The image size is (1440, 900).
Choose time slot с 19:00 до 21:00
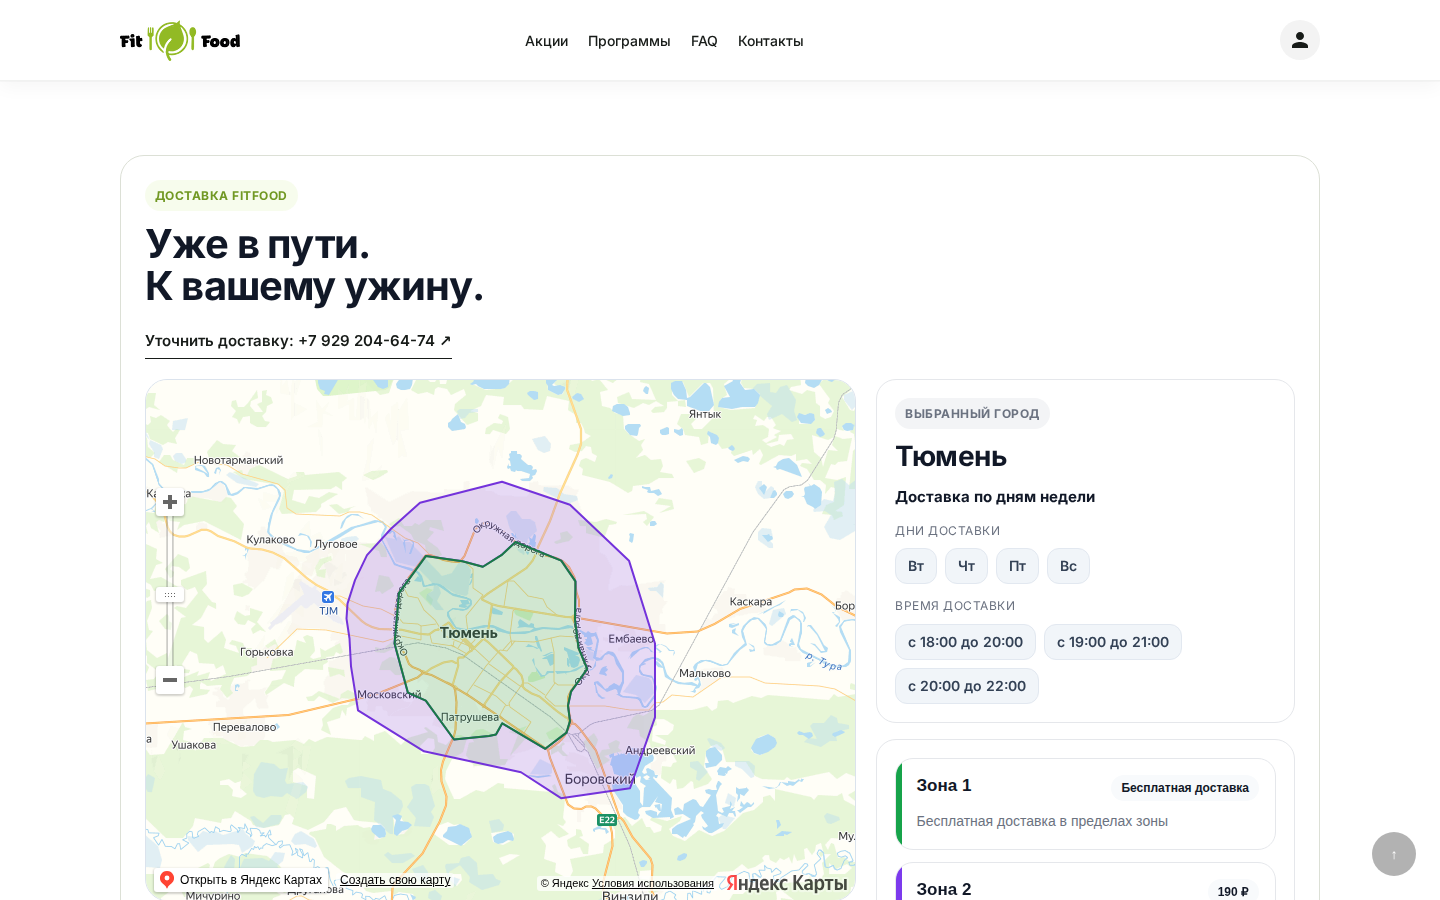pos(1113,642)
